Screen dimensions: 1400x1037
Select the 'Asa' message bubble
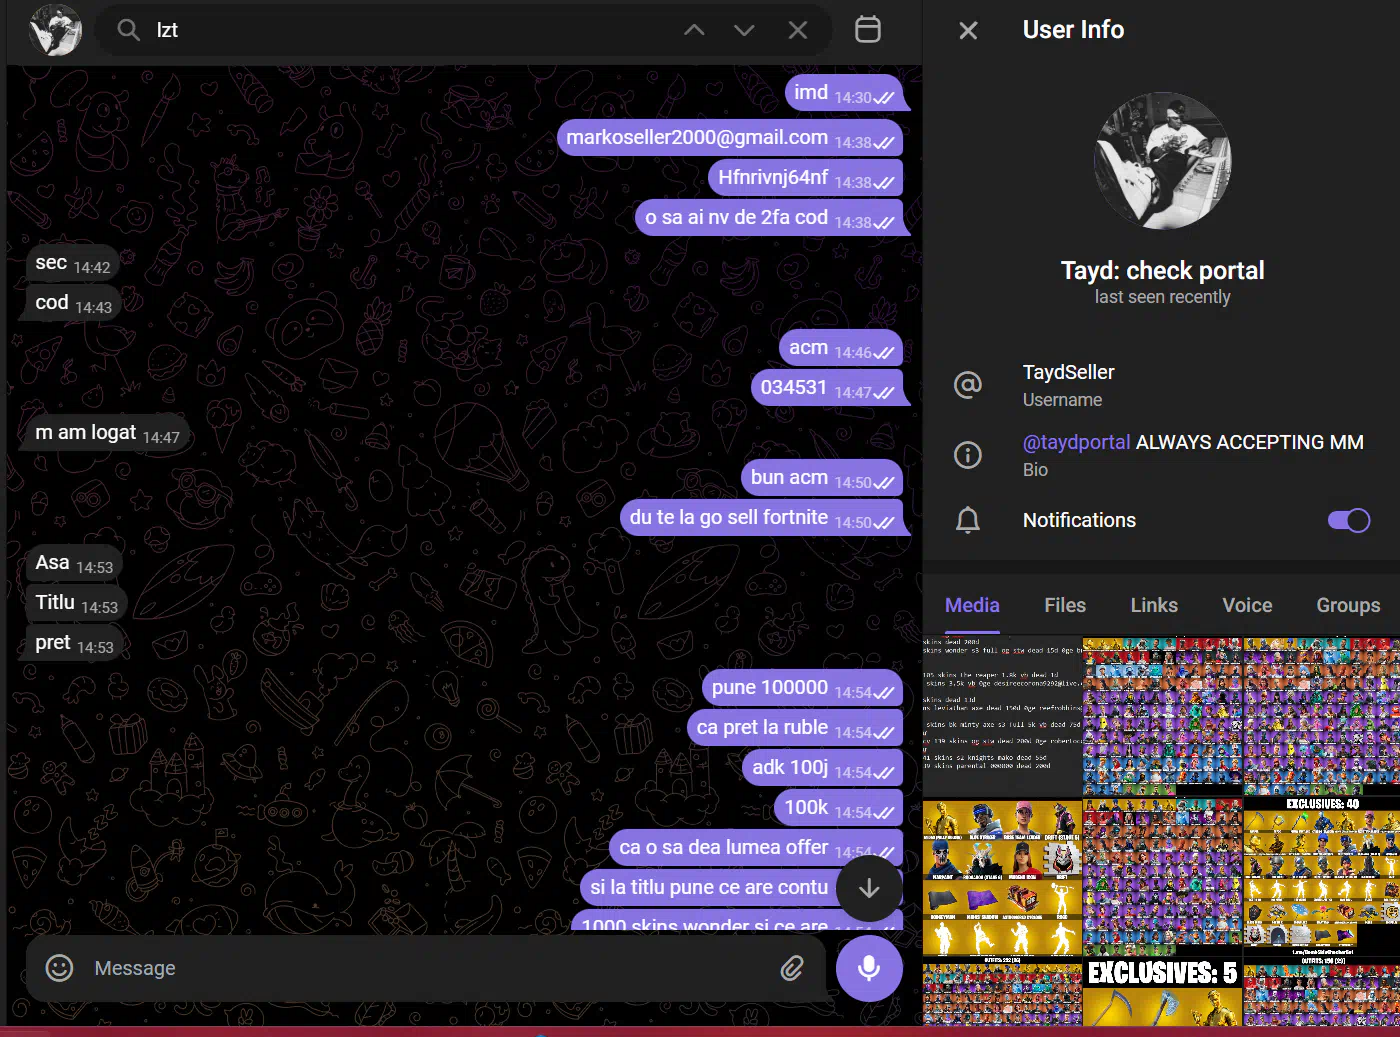[74, 563]
